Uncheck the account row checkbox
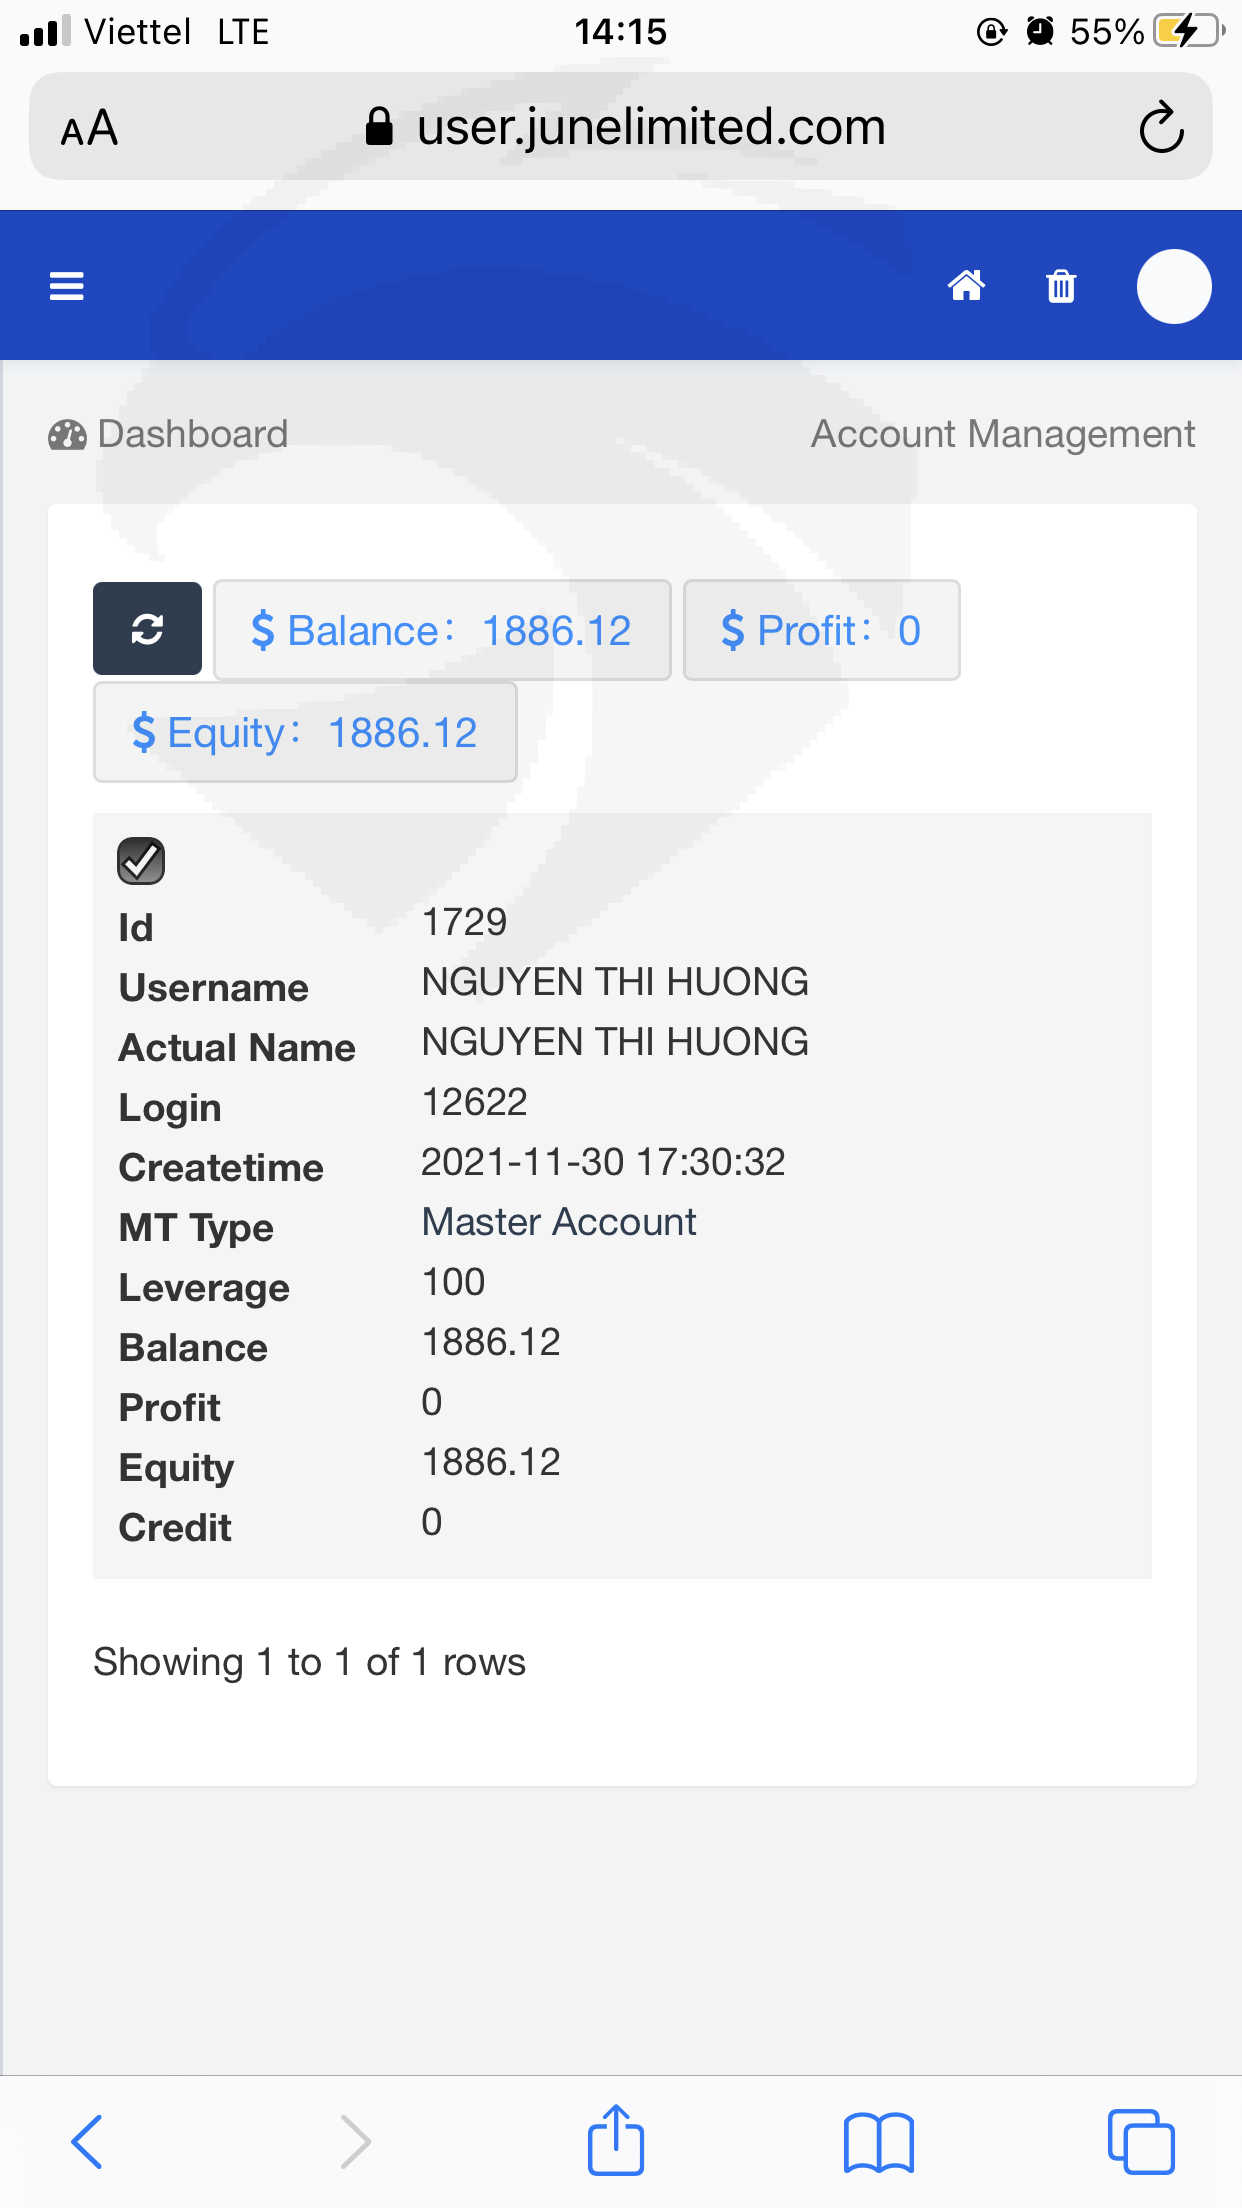Image resolution: width=1242 pixels, height=2208 pixels. [141, 861]
